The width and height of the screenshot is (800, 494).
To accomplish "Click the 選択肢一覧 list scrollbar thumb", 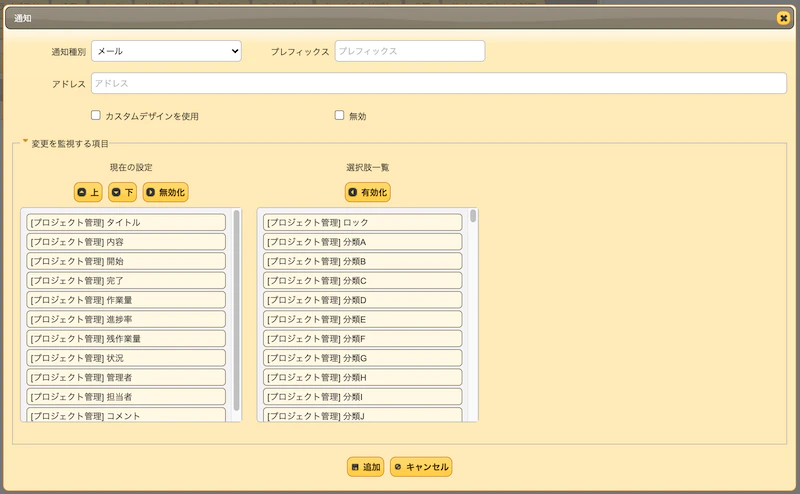I will pos(473,216).
